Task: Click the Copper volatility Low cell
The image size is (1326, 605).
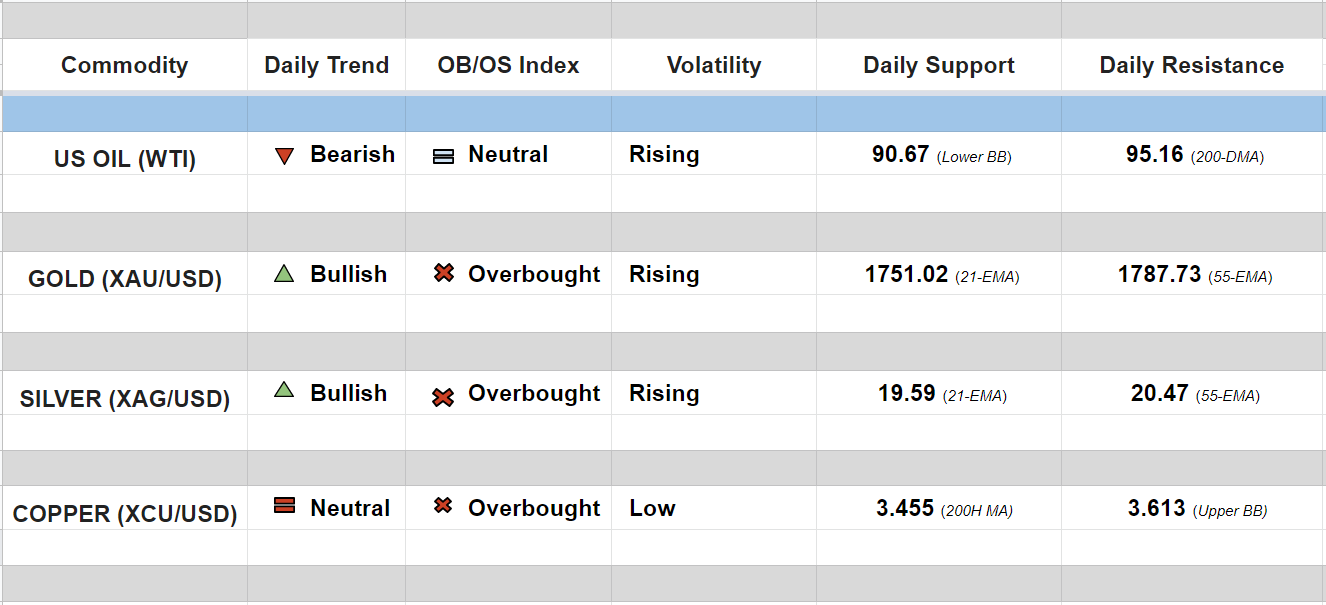Action: click(x=652, y=508)
